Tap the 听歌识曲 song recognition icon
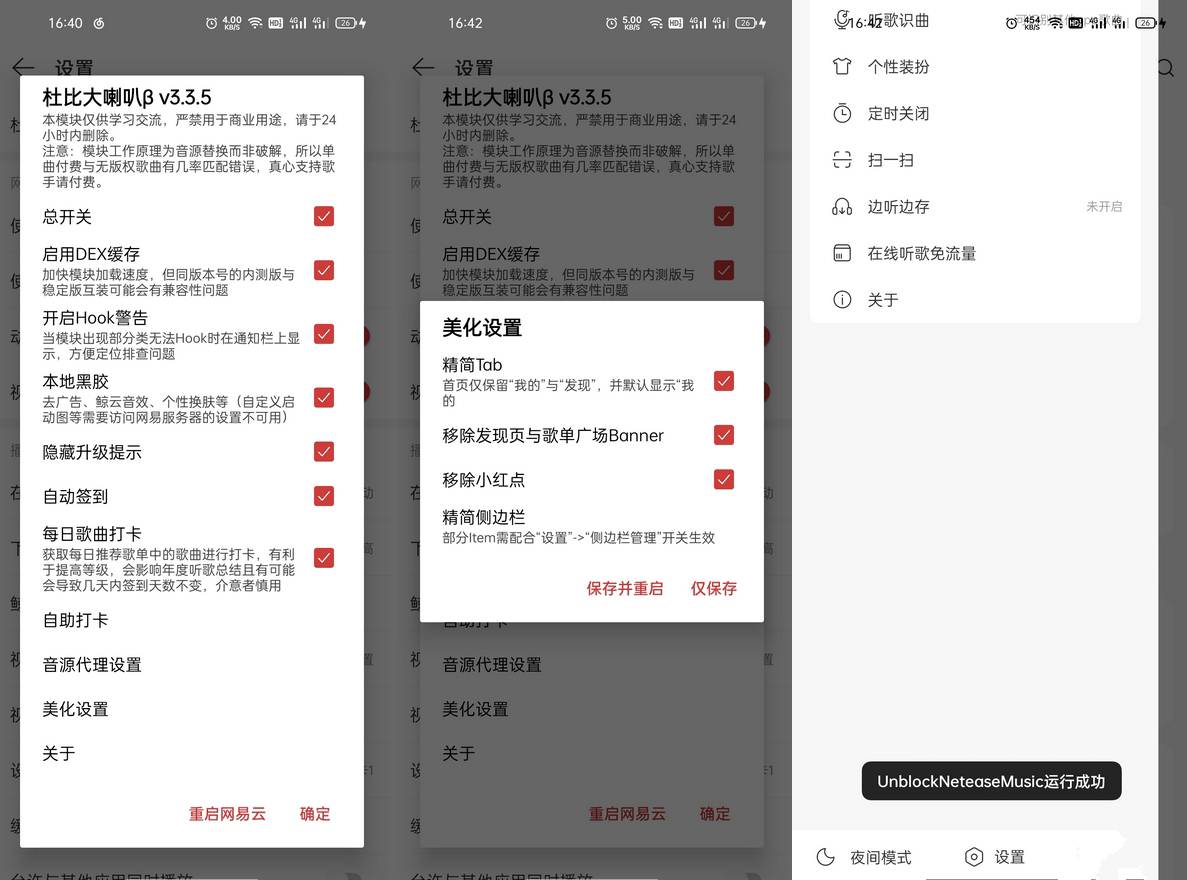The width and height of the screenshot is (1187, 880). [x=840, y=20]
